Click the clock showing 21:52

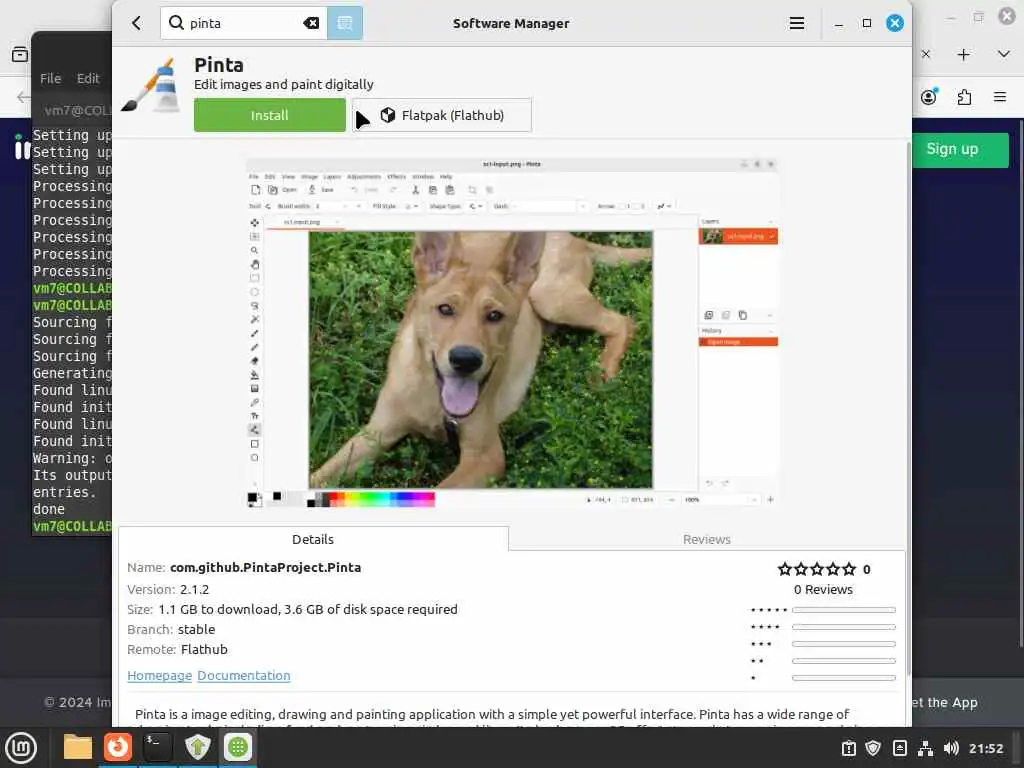[x=985, y=748]
